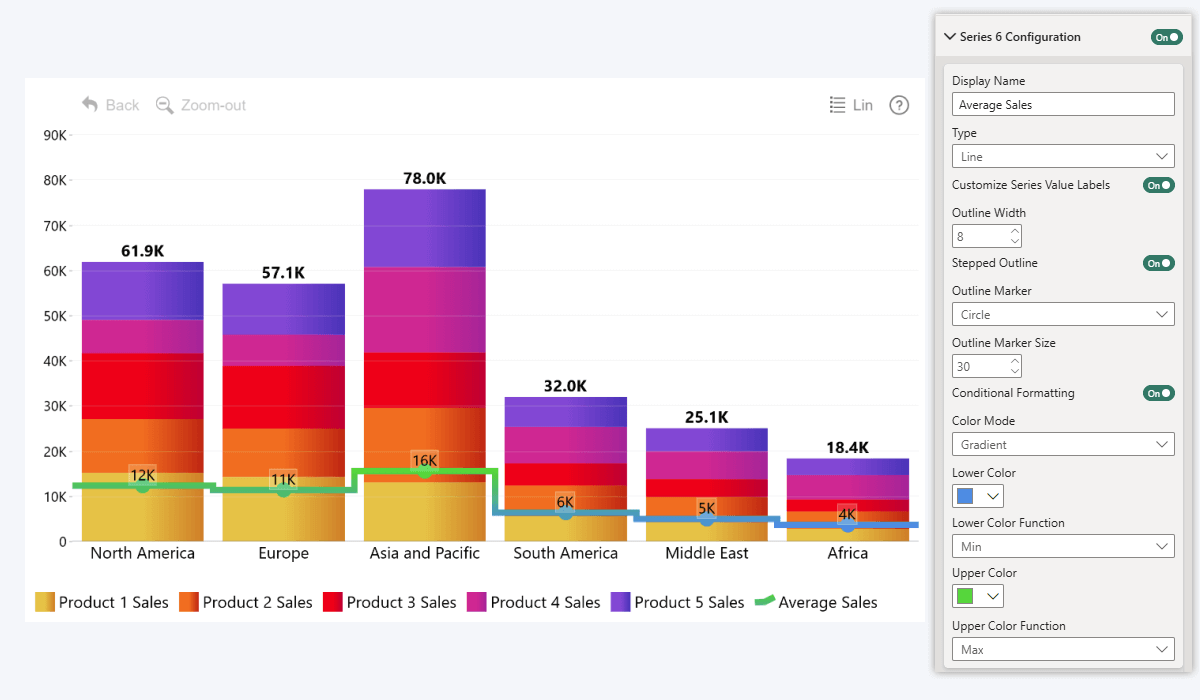This screenshot has height=700, width=1200.
Task: Increase Outline Width using up stepper
Action: [1015, 231]
